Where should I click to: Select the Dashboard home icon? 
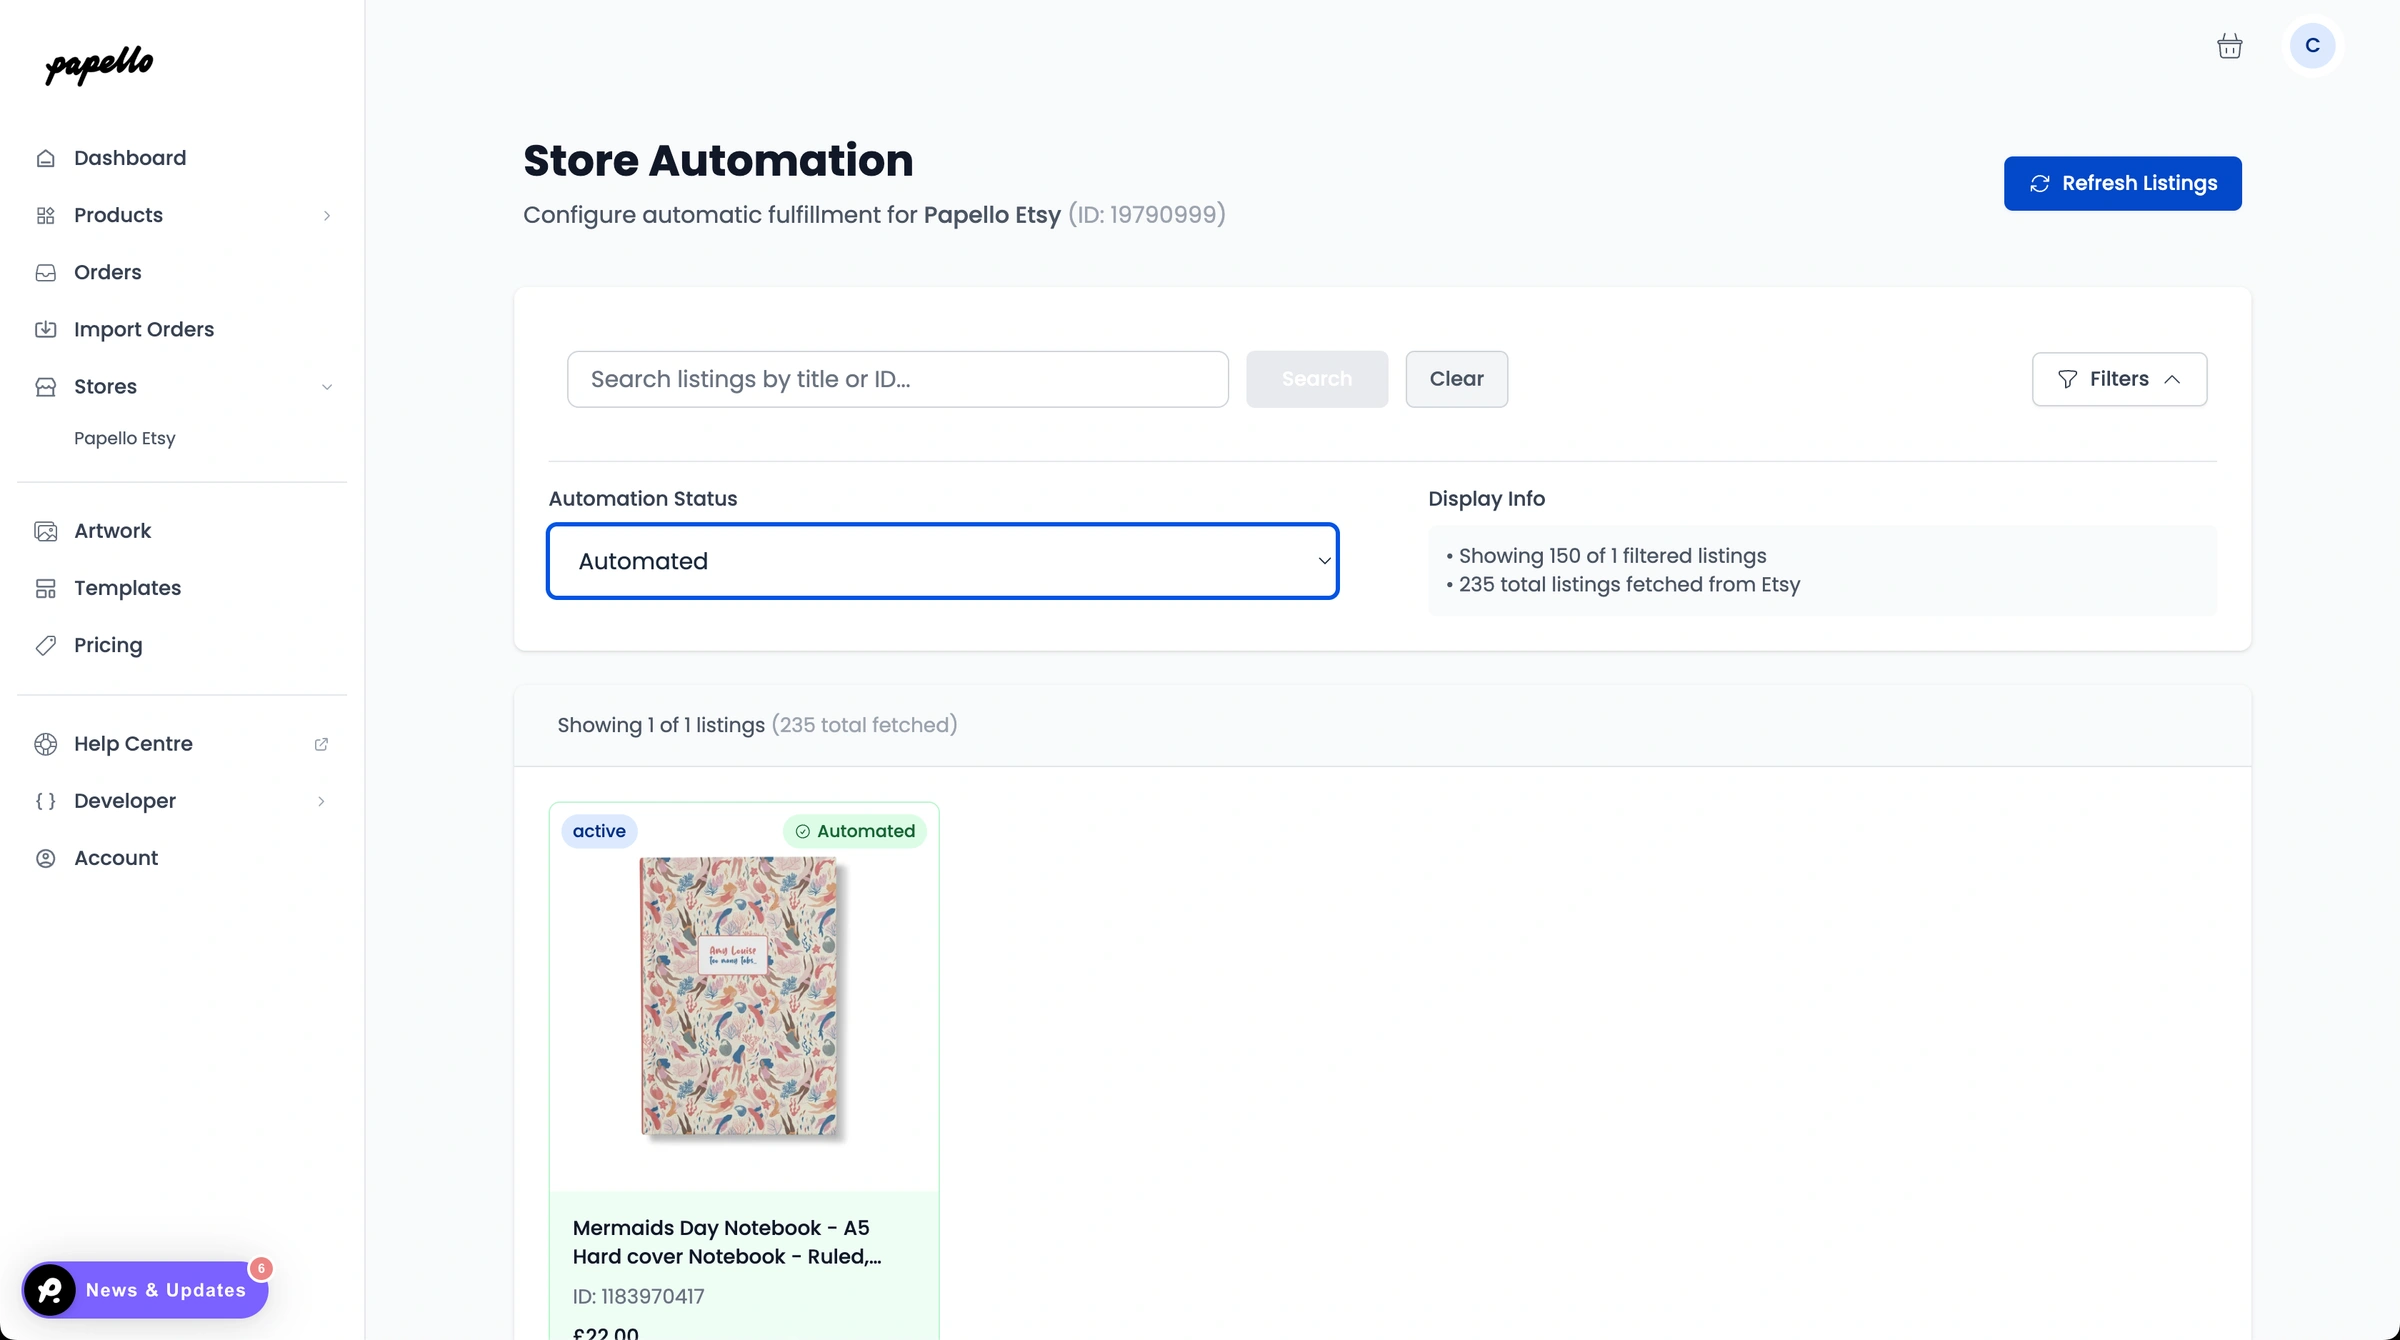(47, 157)
